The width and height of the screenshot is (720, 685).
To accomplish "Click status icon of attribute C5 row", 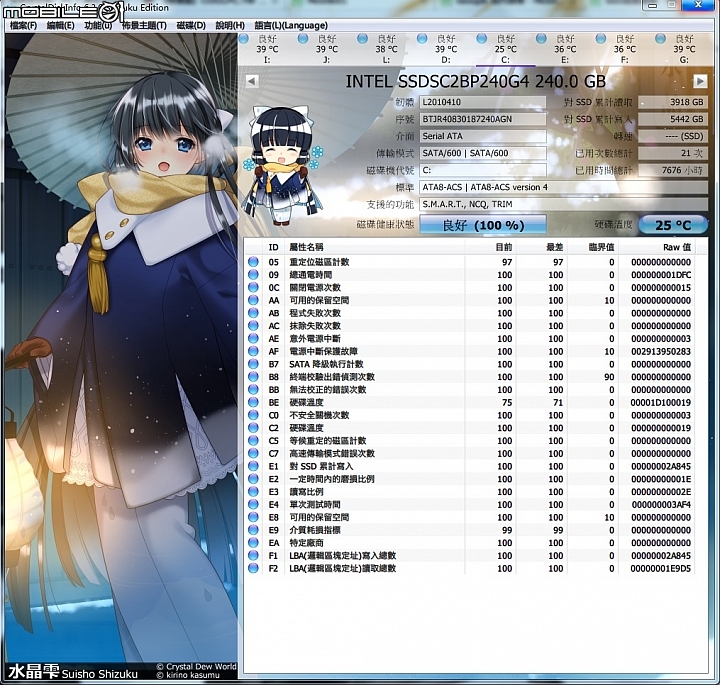I will [253, 441].
